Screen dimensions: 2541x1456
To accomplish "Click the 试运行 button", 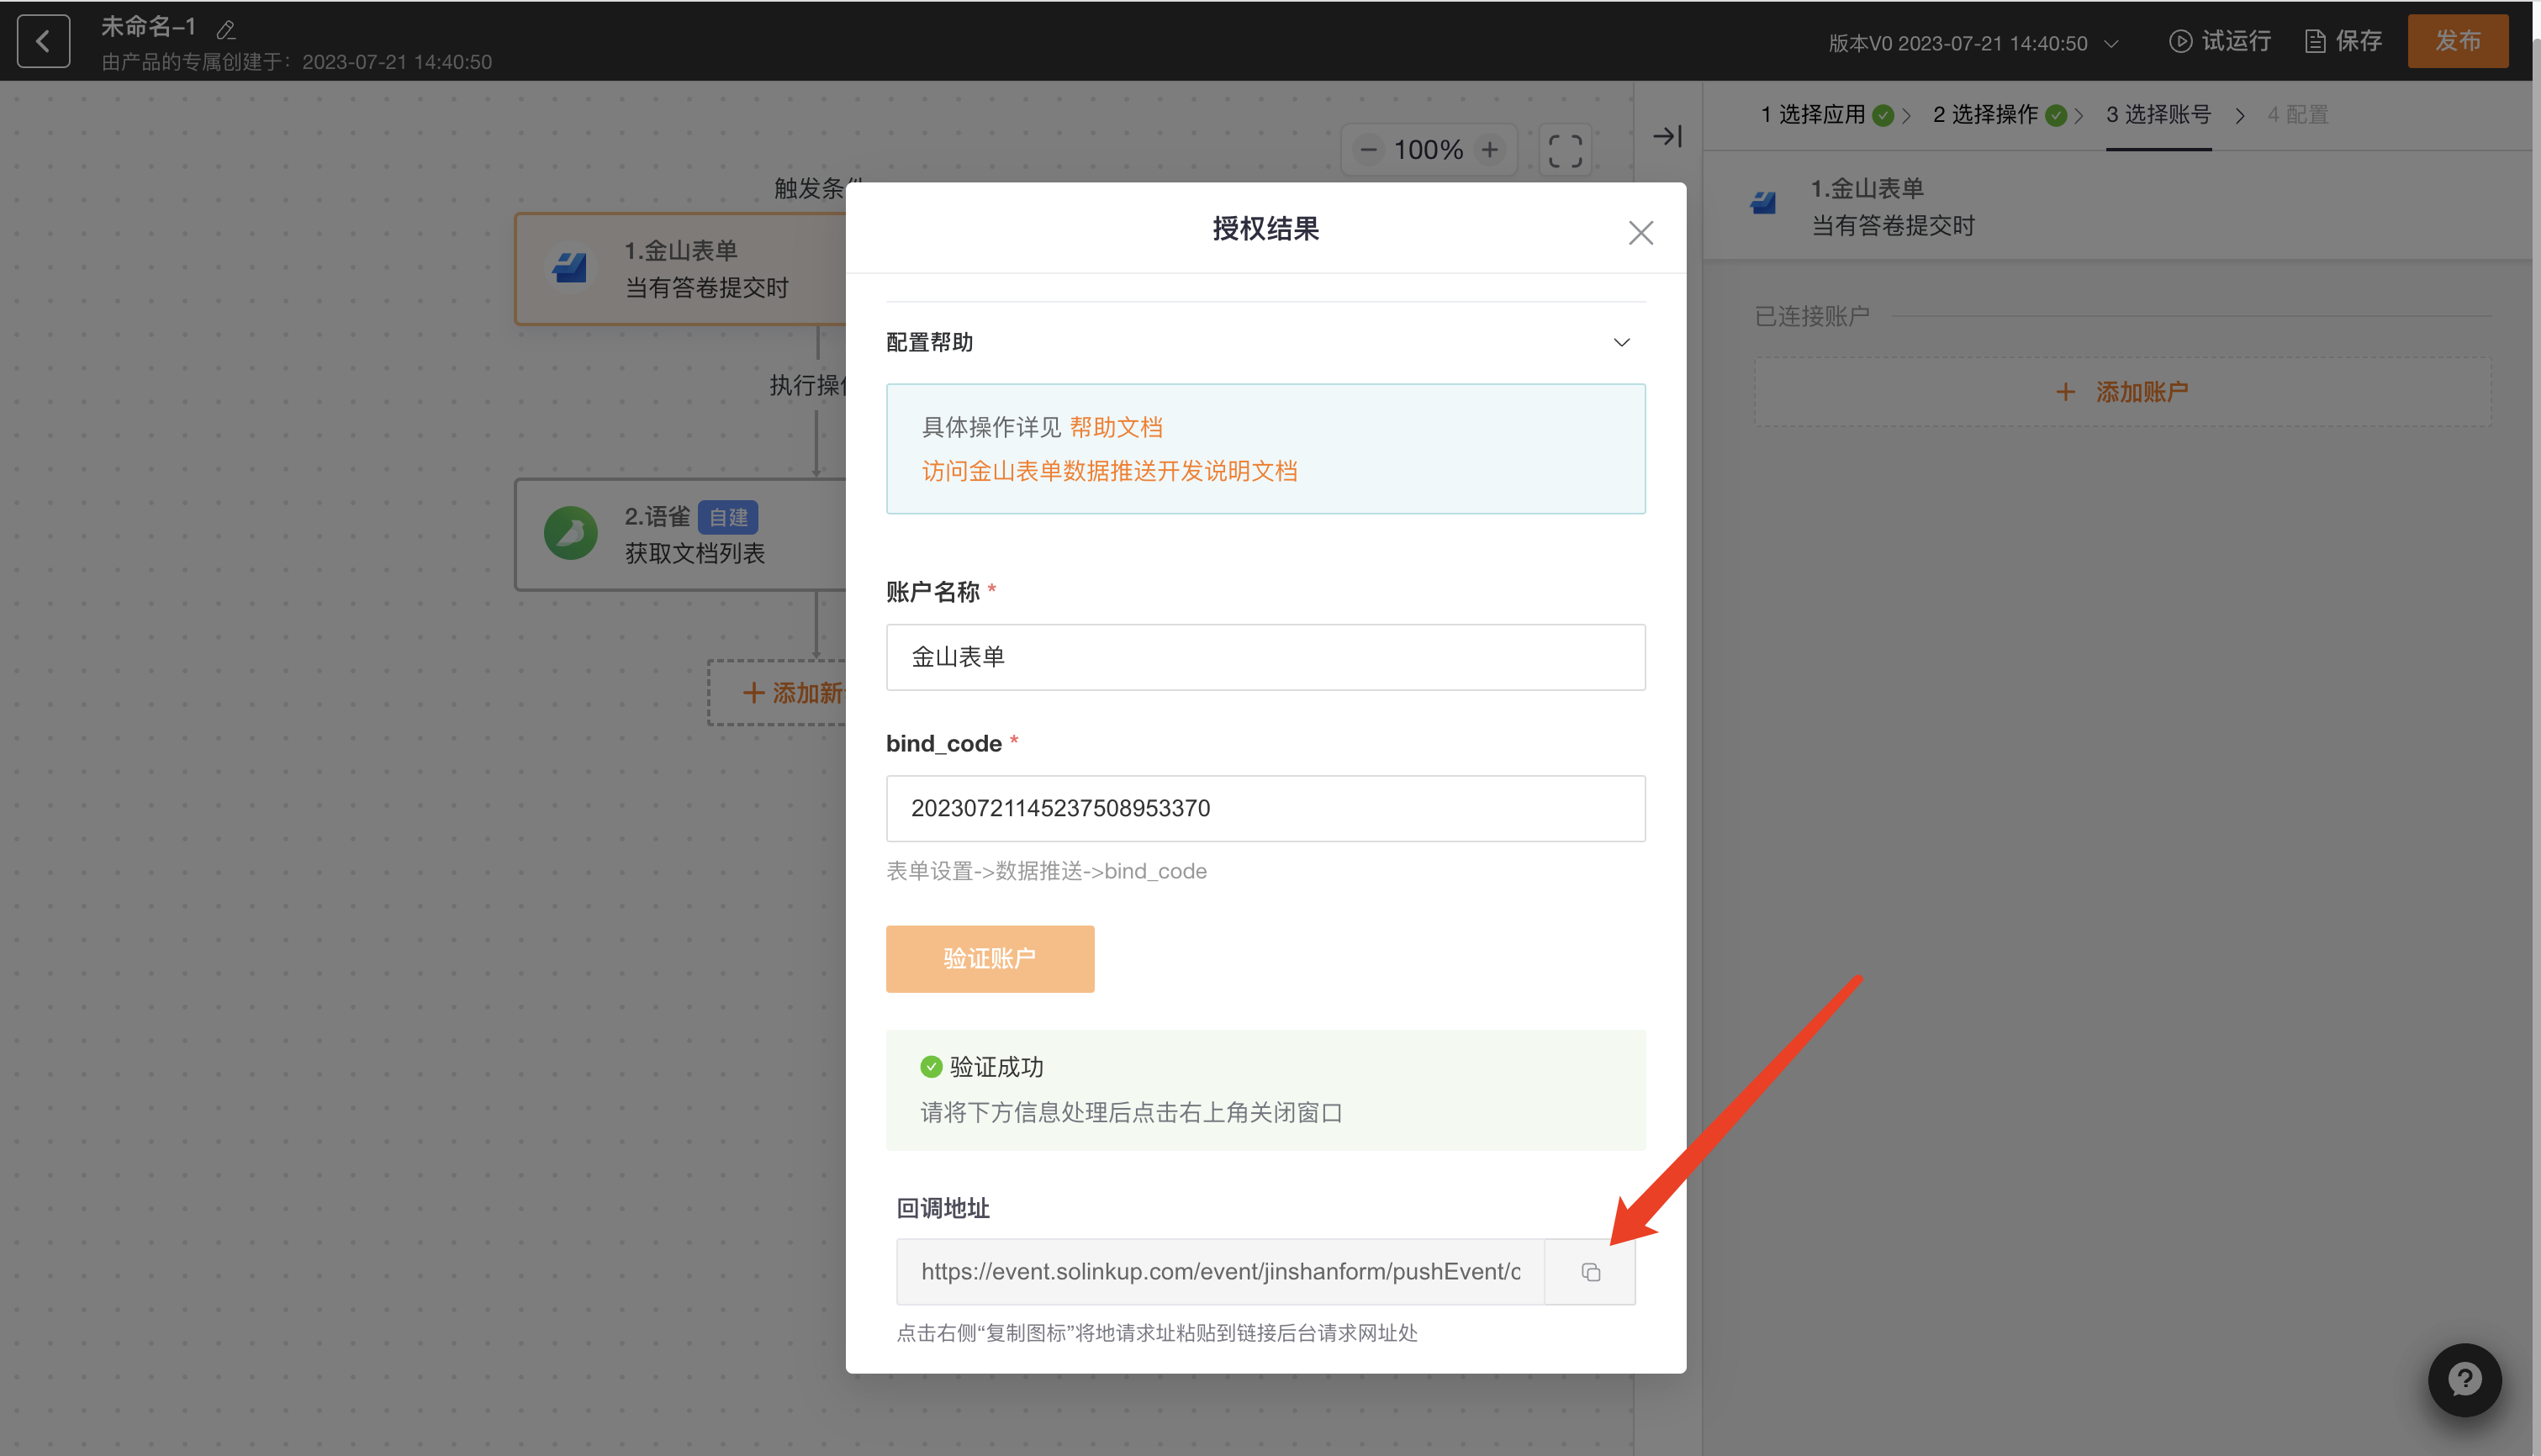I will pyautogui.click(x=2220, y=41).
